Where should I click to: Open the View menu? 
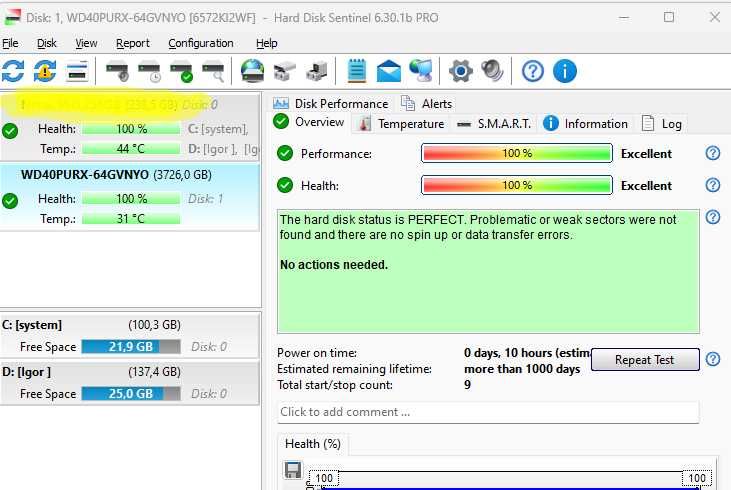pos(86,43)
